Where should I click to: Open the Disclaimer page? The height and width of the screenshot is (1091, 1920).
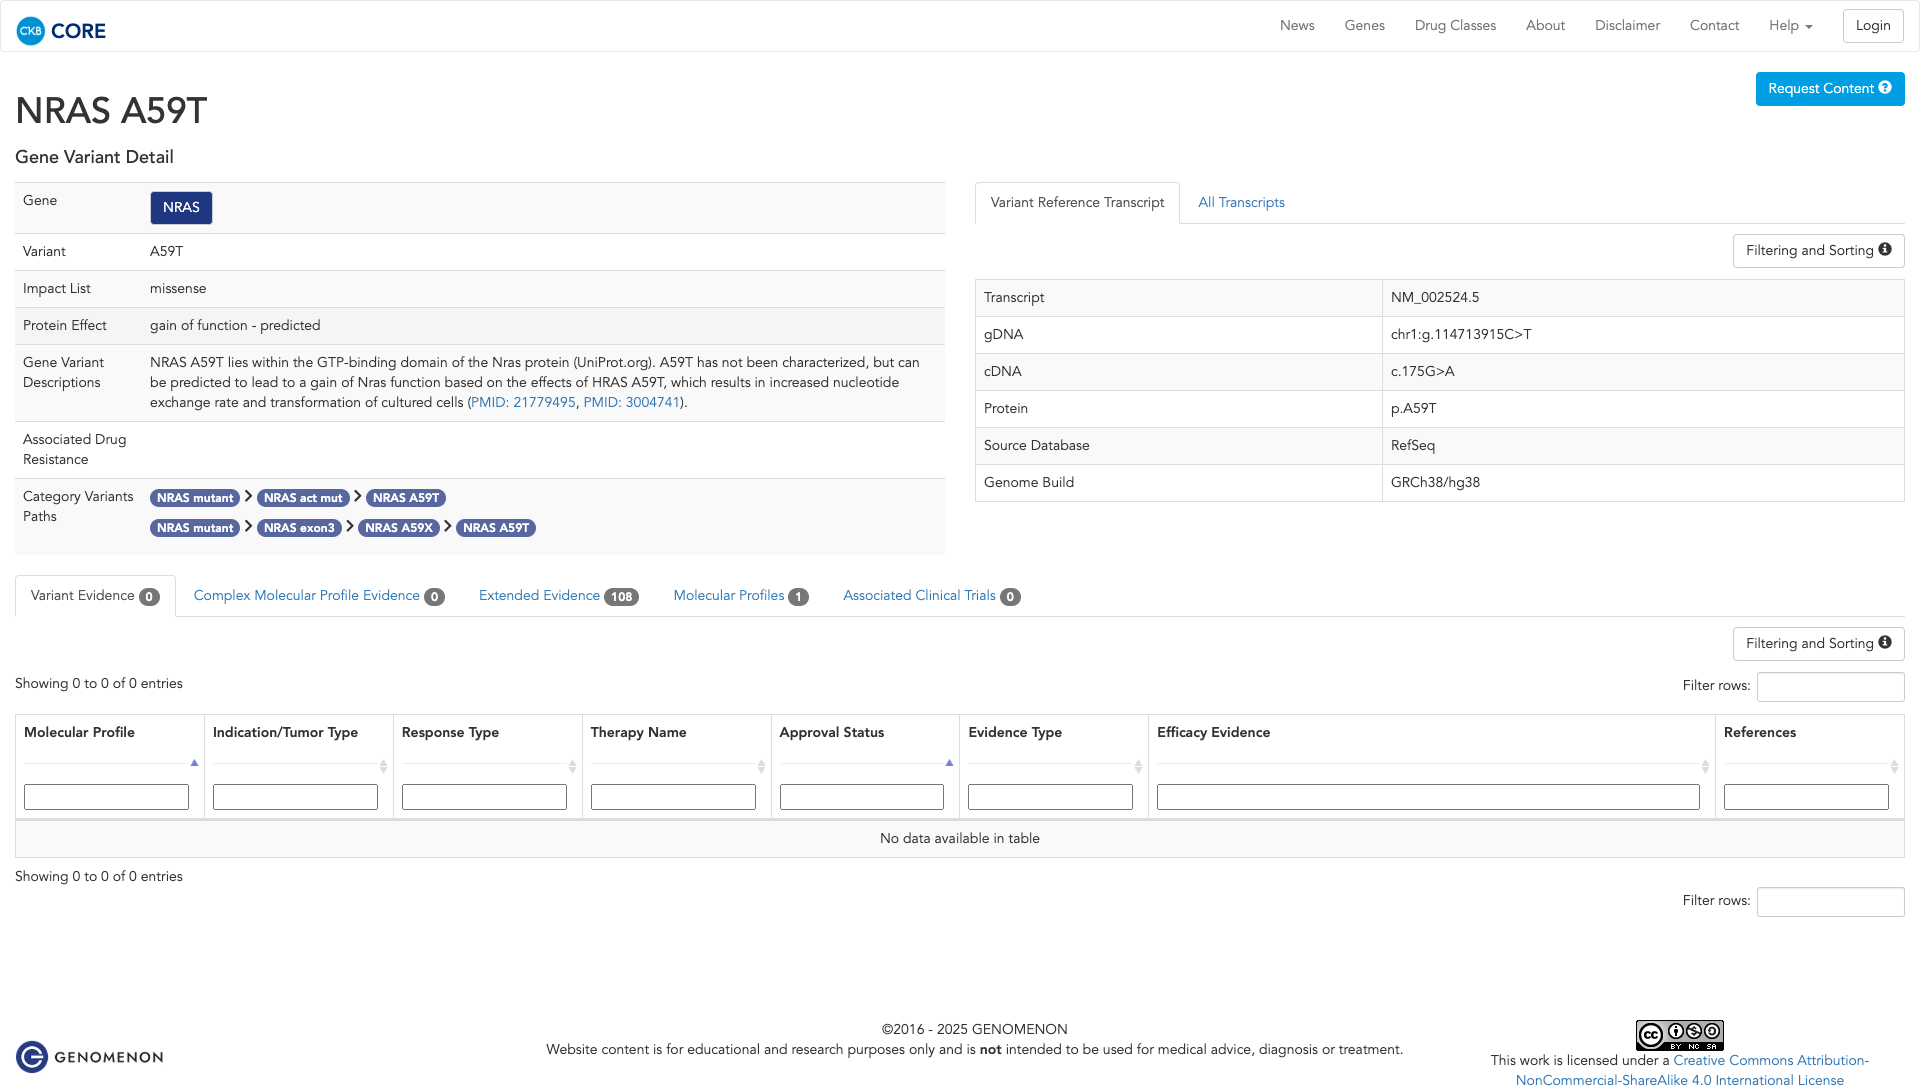1627,26
